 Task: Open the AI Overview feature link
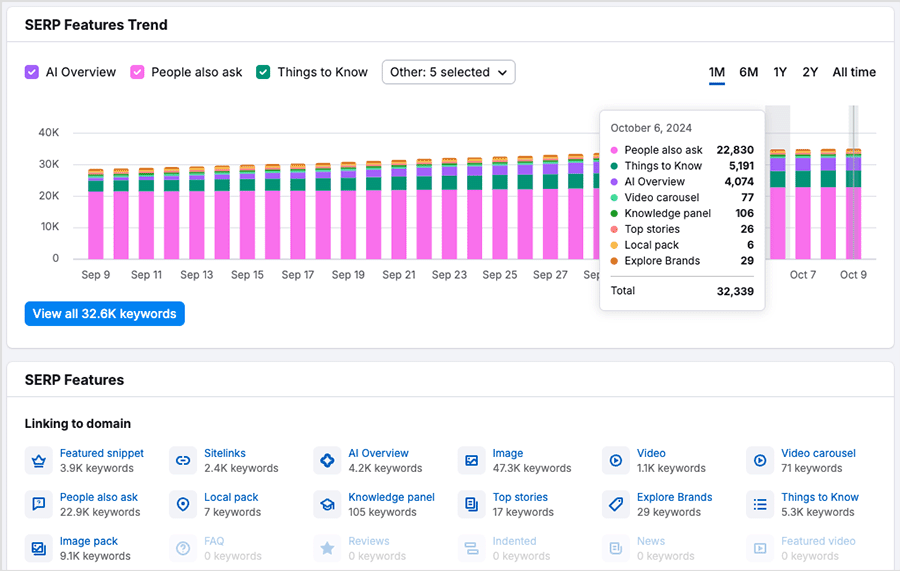[x=378, y=453]
